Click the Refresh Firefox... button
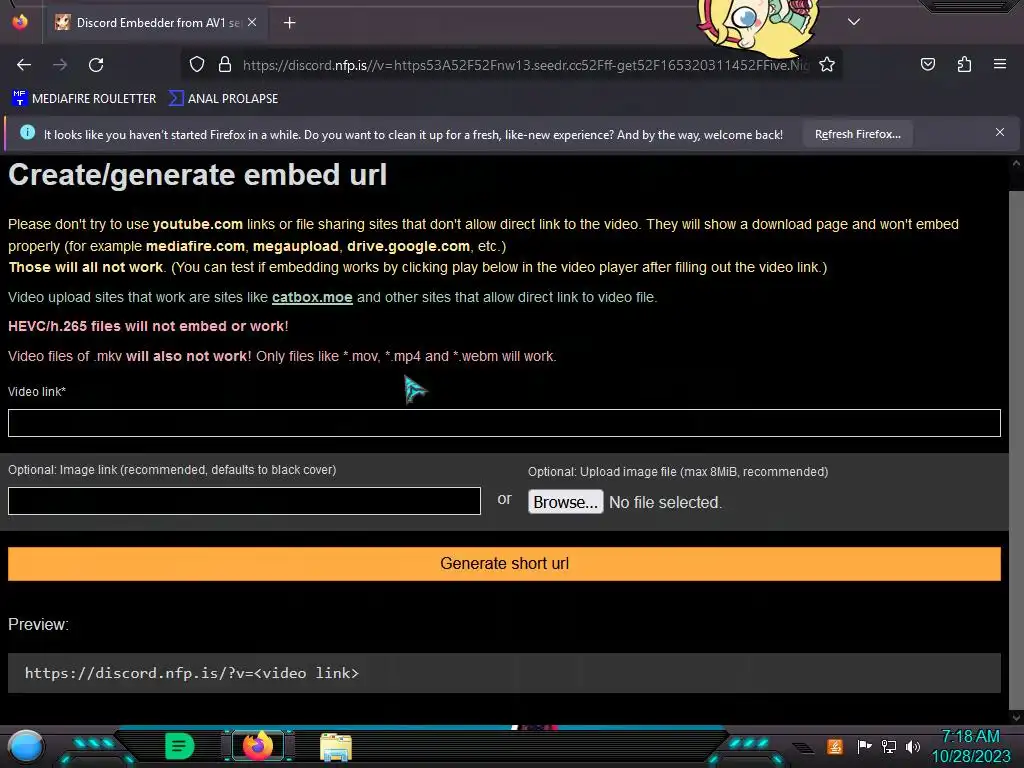 click(x=857, y=134)
